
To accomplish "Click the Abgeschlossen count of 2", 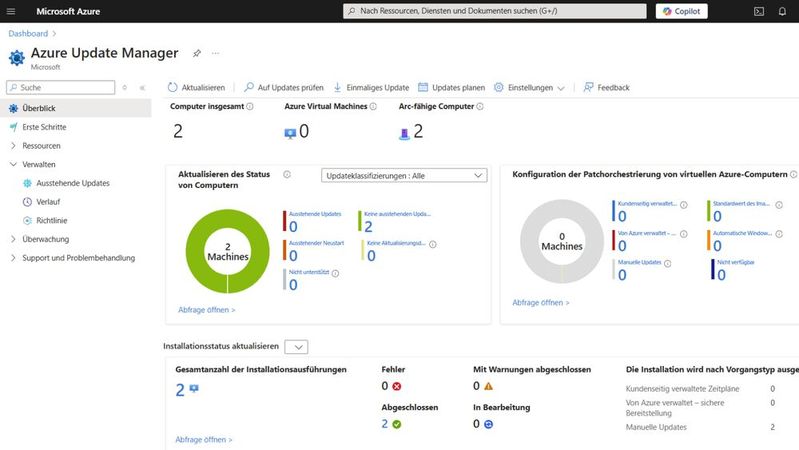I will pyautogui.click(x=385, y=424).
